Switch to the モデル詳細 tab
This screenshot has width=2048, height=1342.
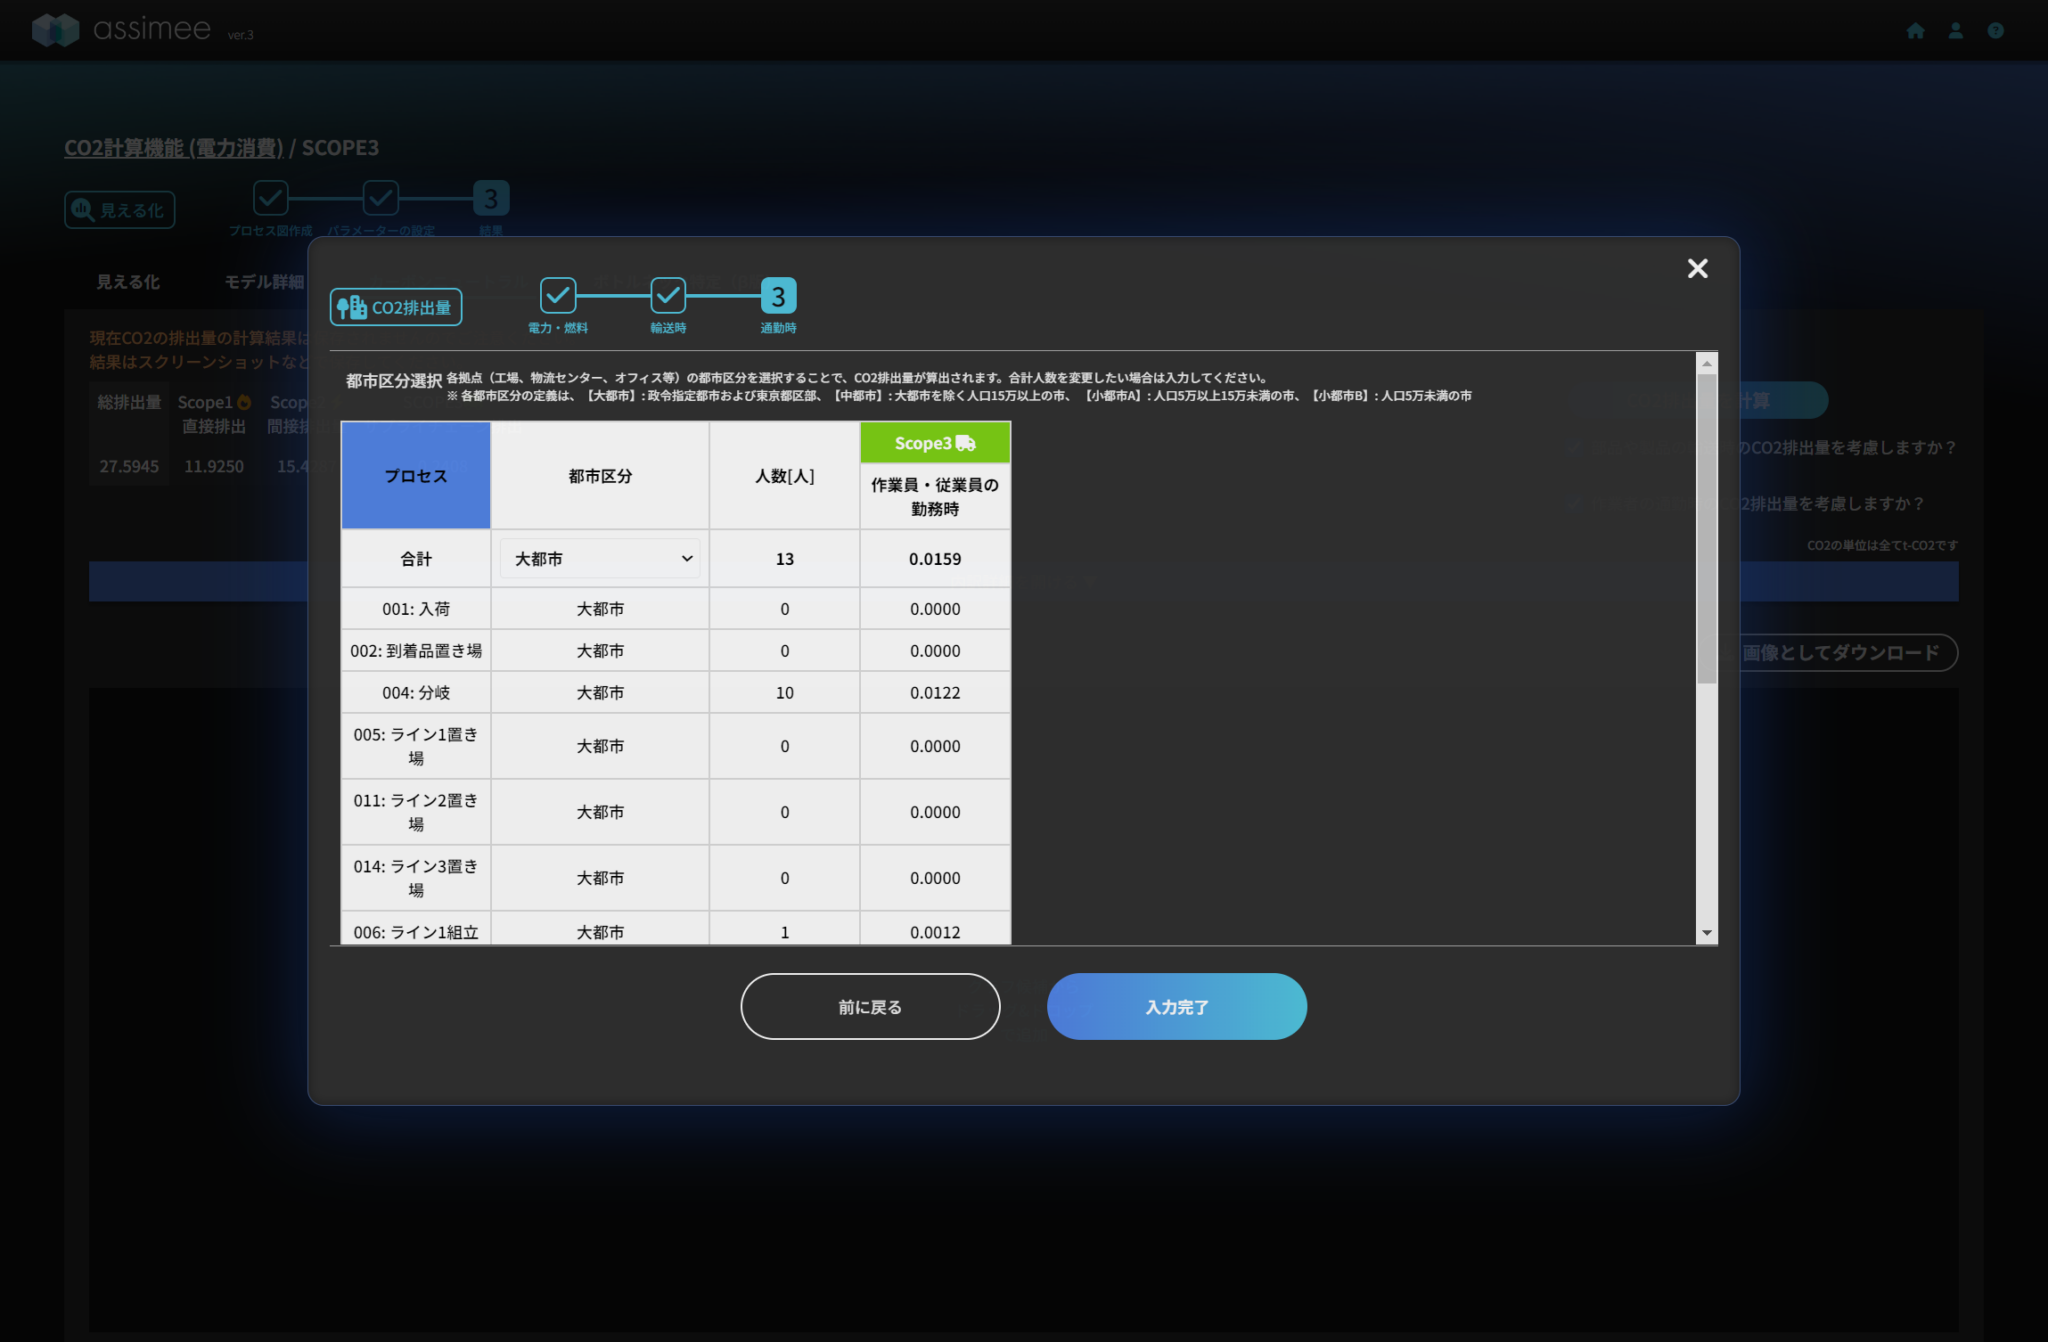point(264,282)
